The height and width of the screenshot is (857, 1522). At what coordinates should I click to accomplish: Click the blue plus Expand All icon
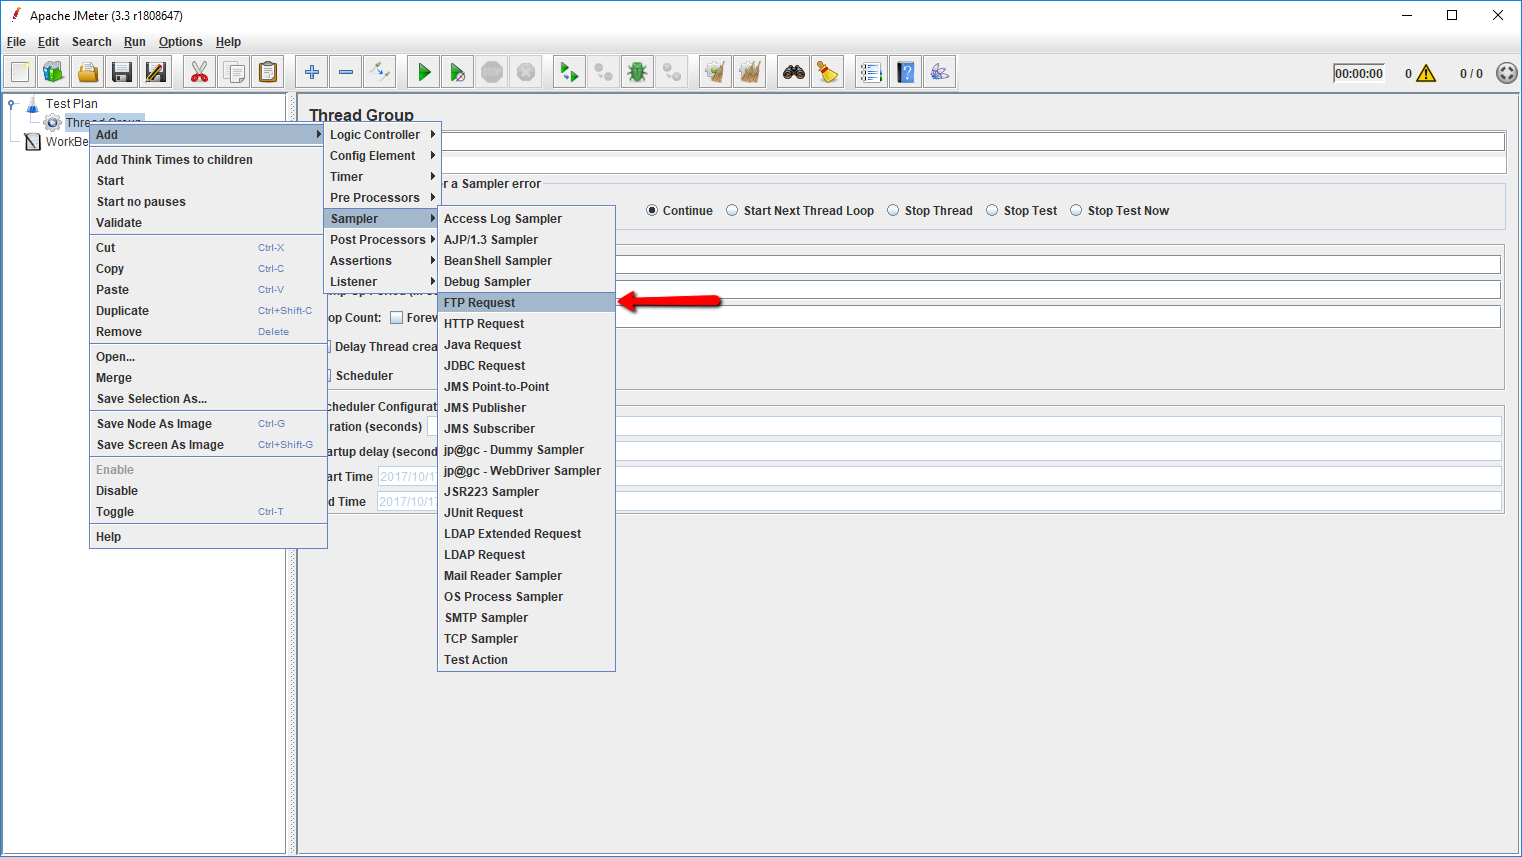(x=312, y=72)
